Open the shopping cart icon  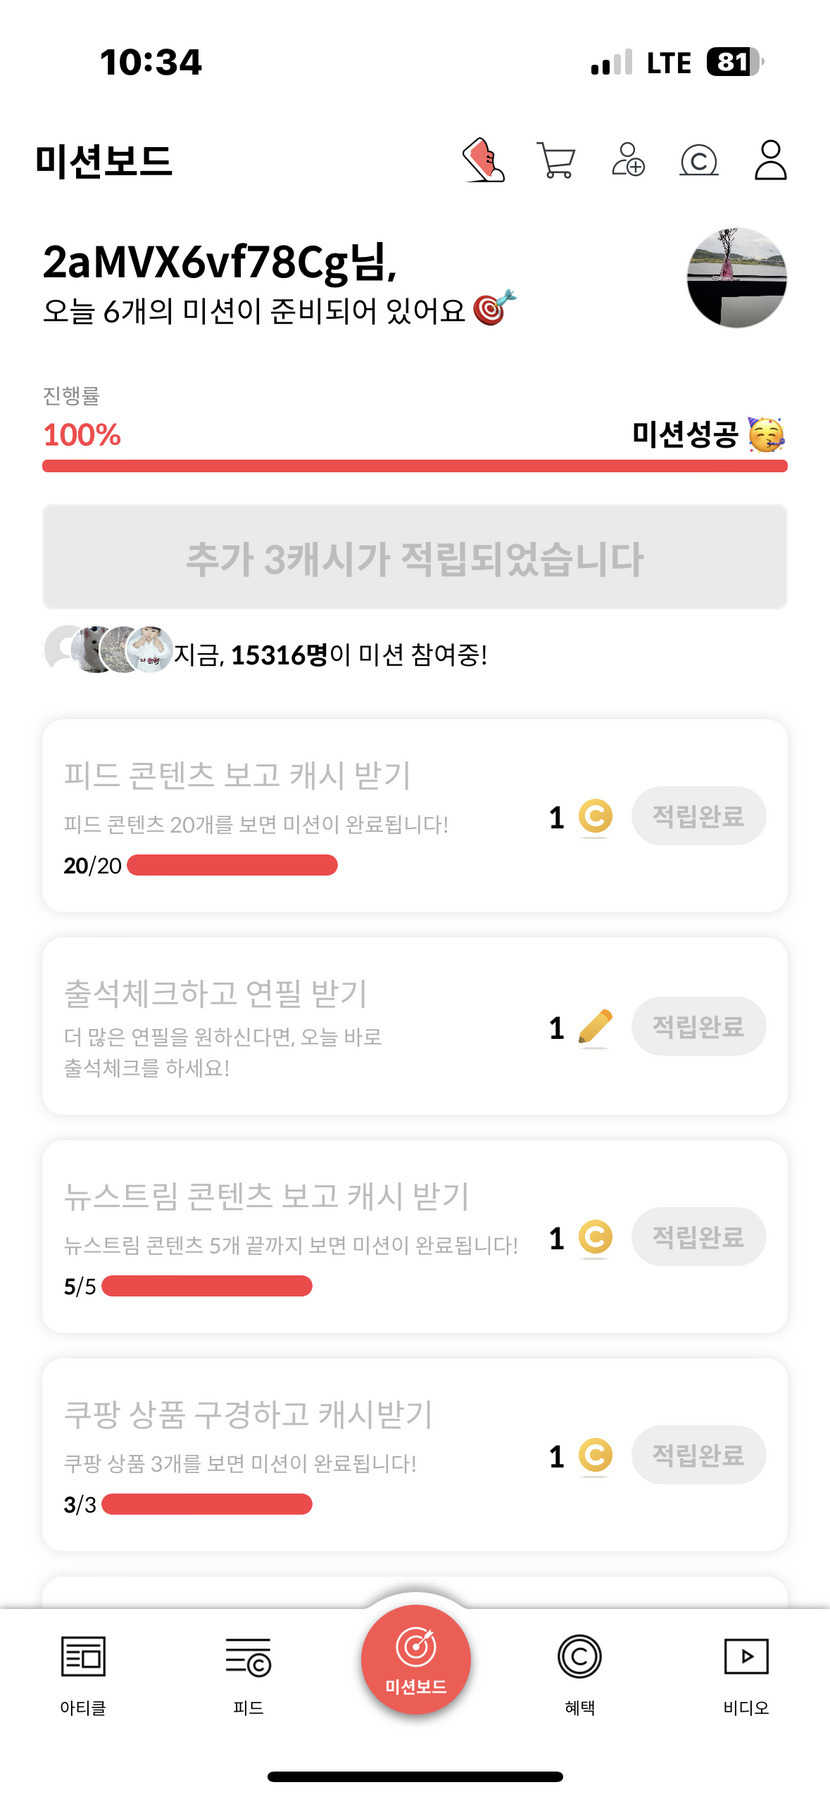[x=556, y=160]
